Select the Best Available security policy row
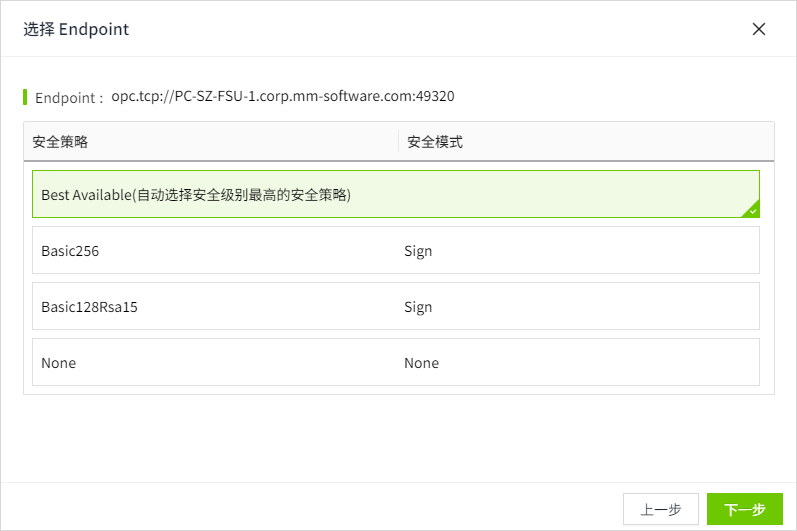 click(196, 195)
